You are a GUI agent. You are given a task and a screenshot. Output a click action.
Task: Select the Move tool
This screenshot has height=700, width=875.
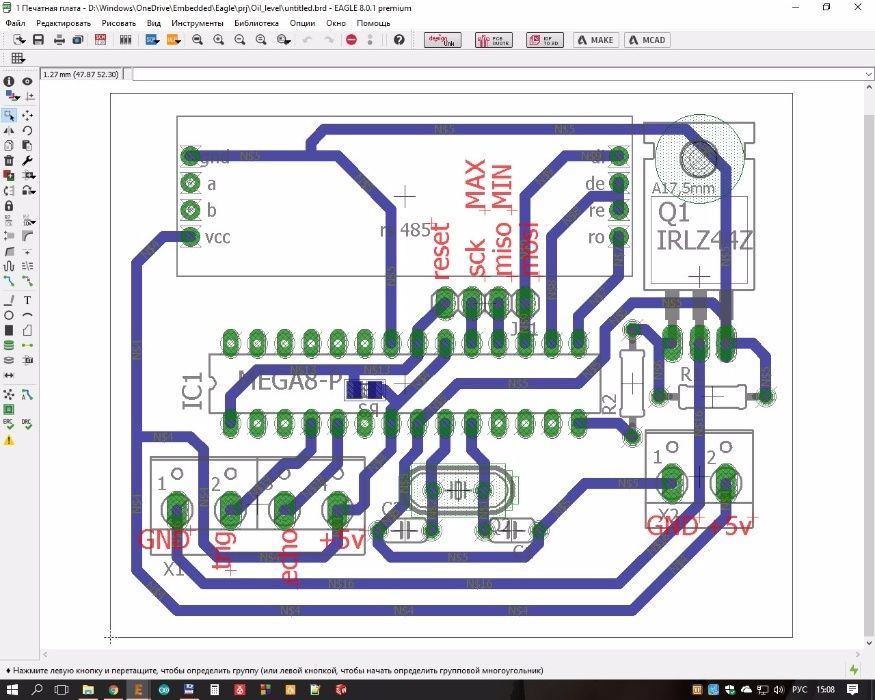point(27,115)
